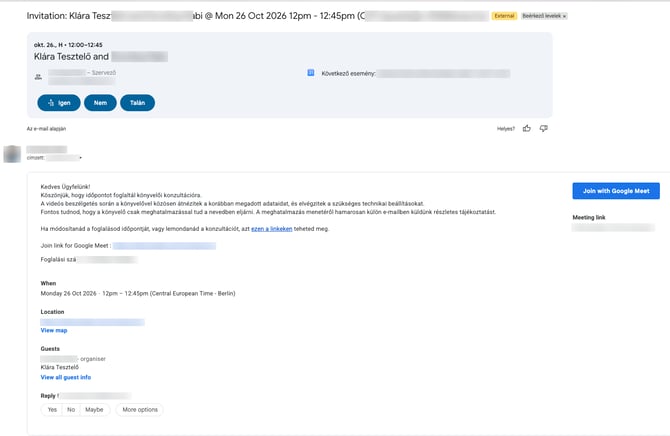Click the 'okt. 26., H • 12:00–12:45' date text

(x=68, y=45)
